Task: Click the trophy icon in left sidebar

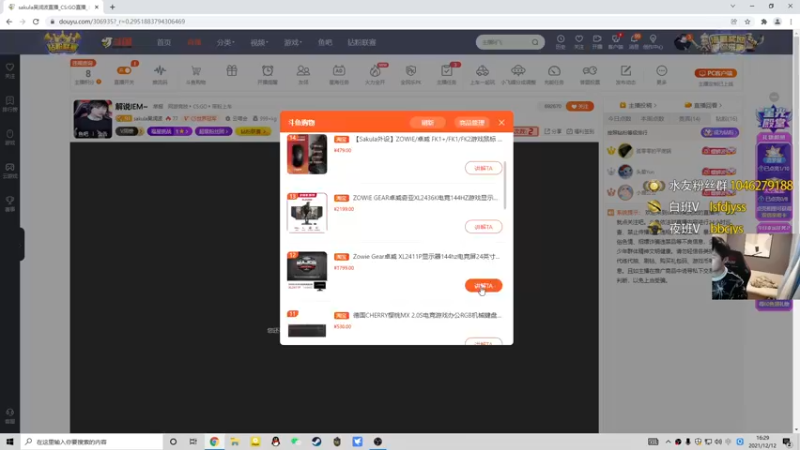Action: point(10,203)
